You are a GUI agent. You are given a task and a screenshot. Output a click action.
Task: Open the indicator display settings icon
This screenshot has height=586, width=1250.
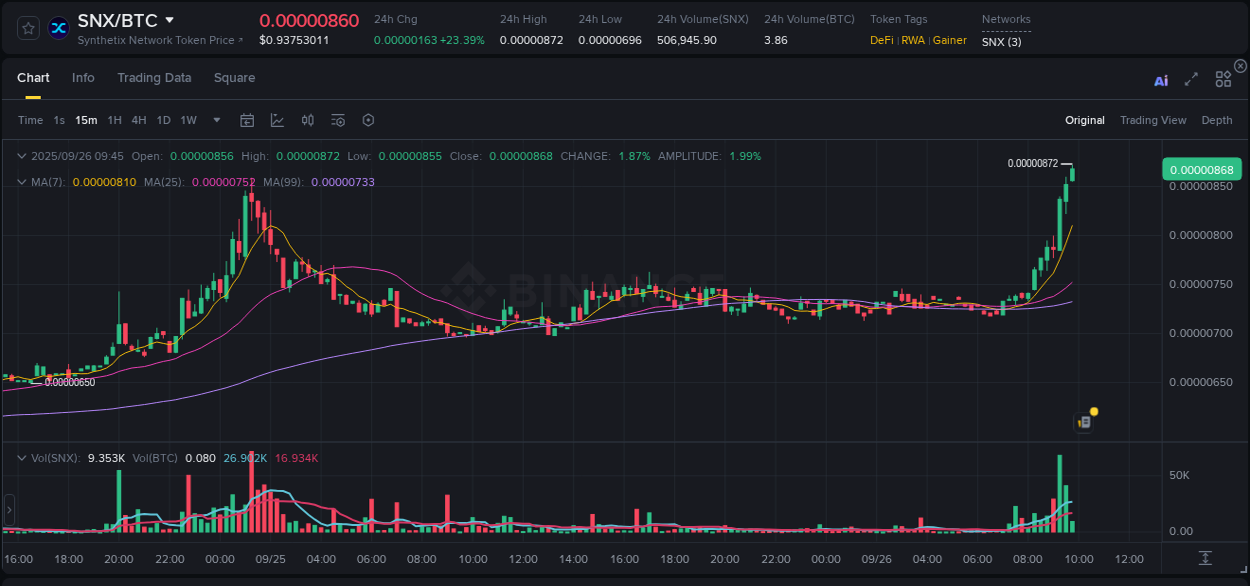coord(337,120)
